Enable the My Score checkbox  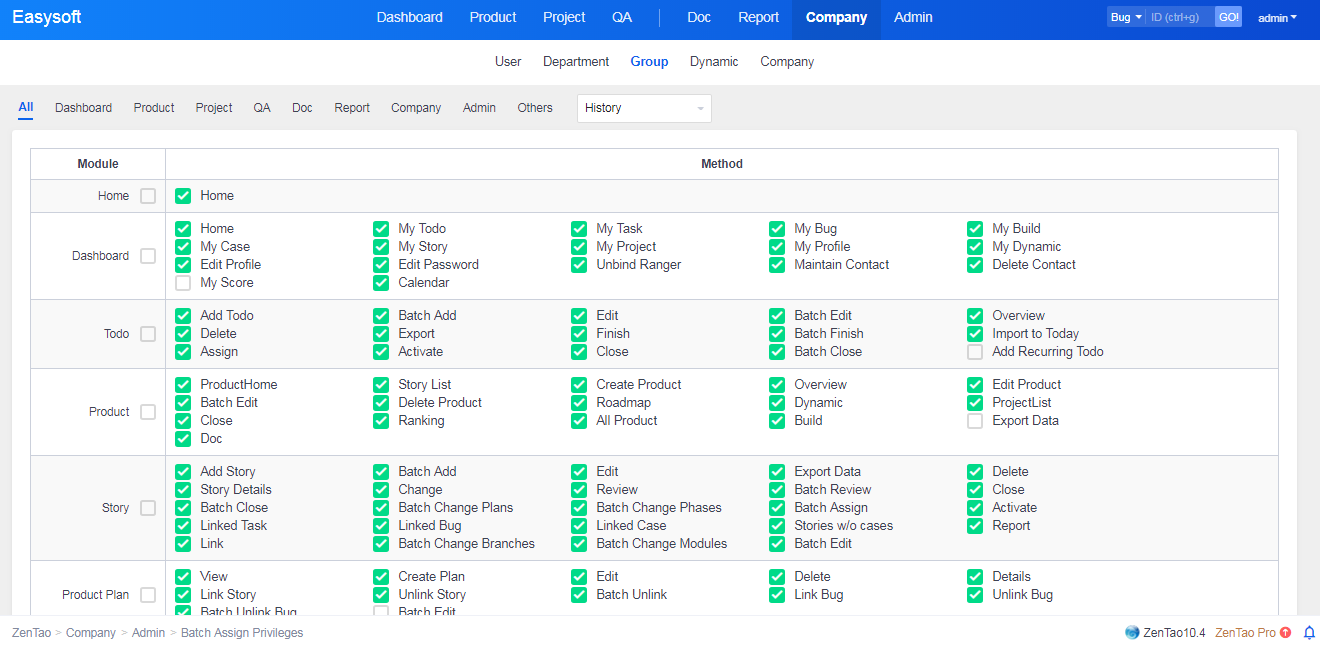pos(183,283)
